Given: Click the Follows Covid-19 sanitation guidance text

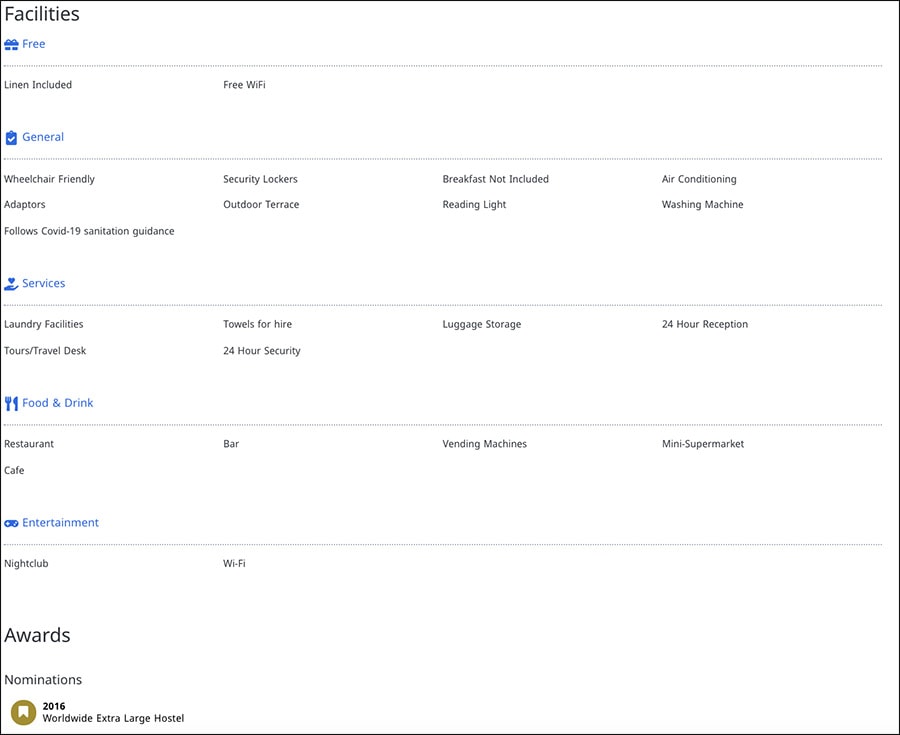Looking at the screenshot, I should 89,231.
